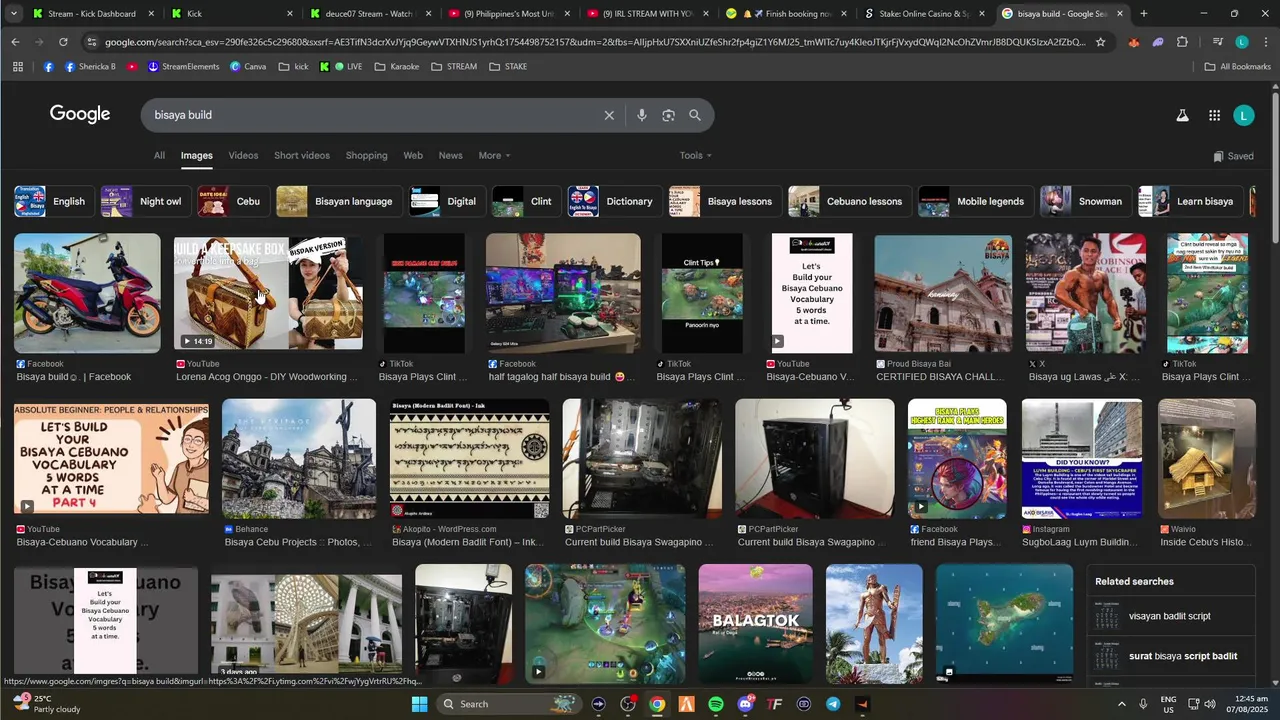Click related search surat bisaya script badlit
This screenshot has width=1280, height=720.
(1171, 656)
